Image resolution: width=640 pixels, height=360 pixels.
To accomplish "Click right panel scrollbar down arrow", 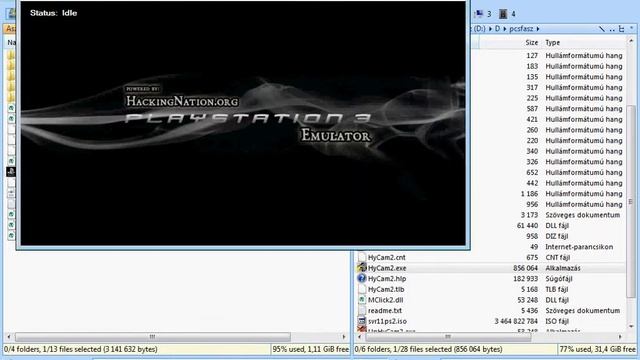I will point(631,327).
